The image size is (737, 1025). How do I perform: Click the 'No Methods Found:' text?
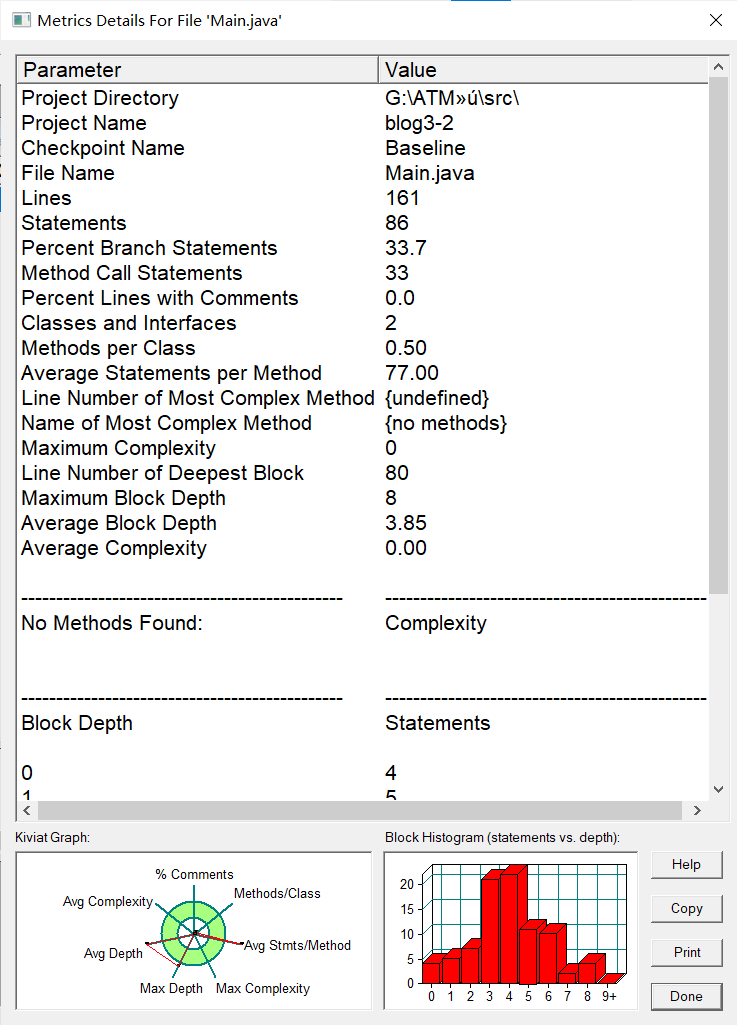pos(112,623)
